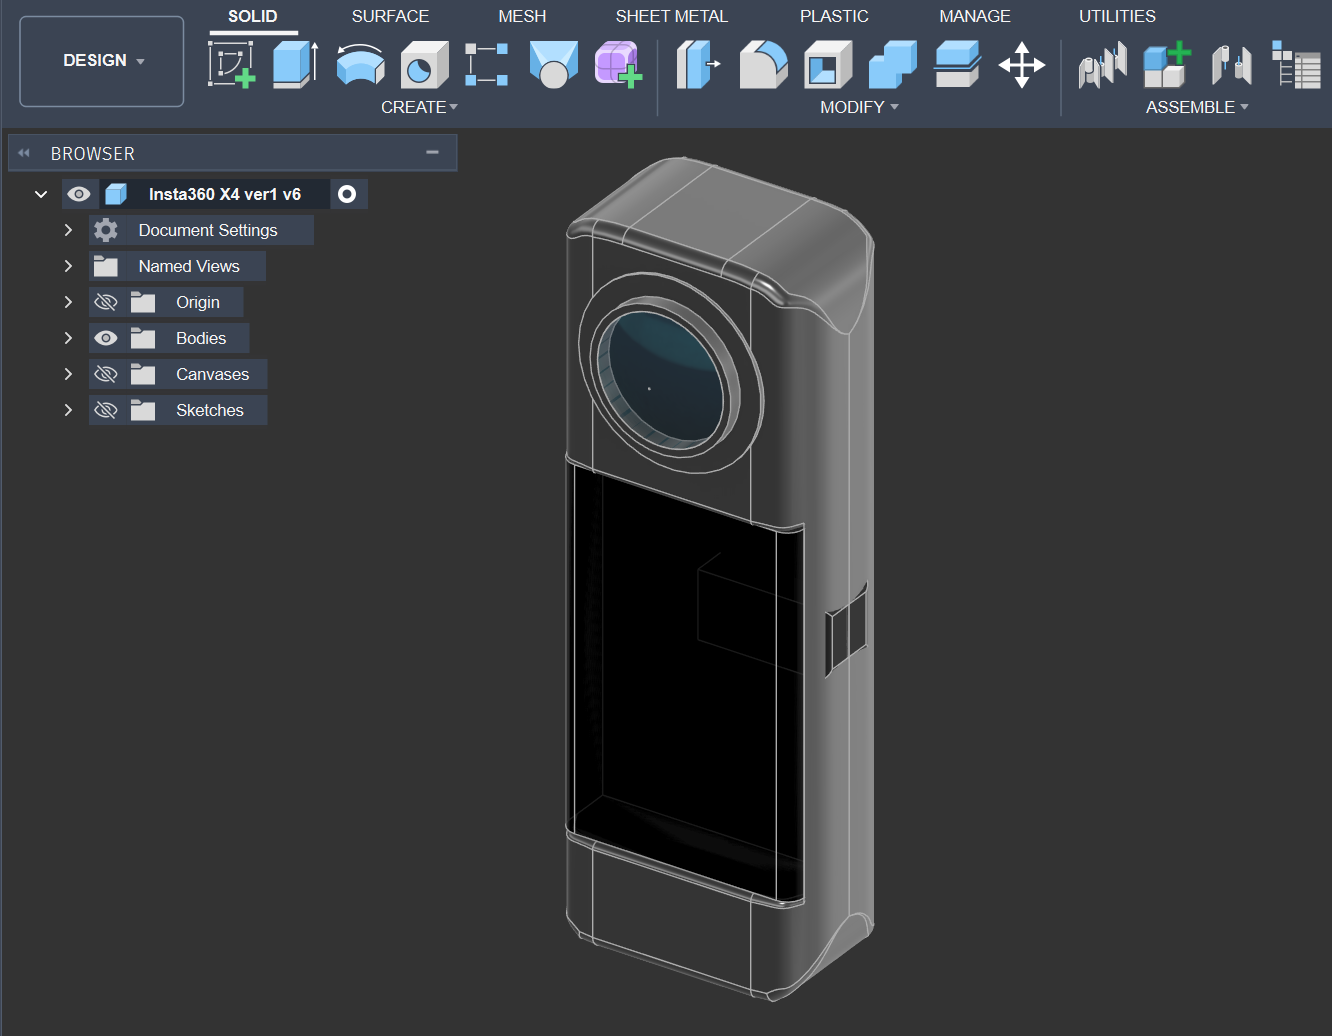Select the Hole tool
The image size is (1332, 1036).
[x=424, y=66]
